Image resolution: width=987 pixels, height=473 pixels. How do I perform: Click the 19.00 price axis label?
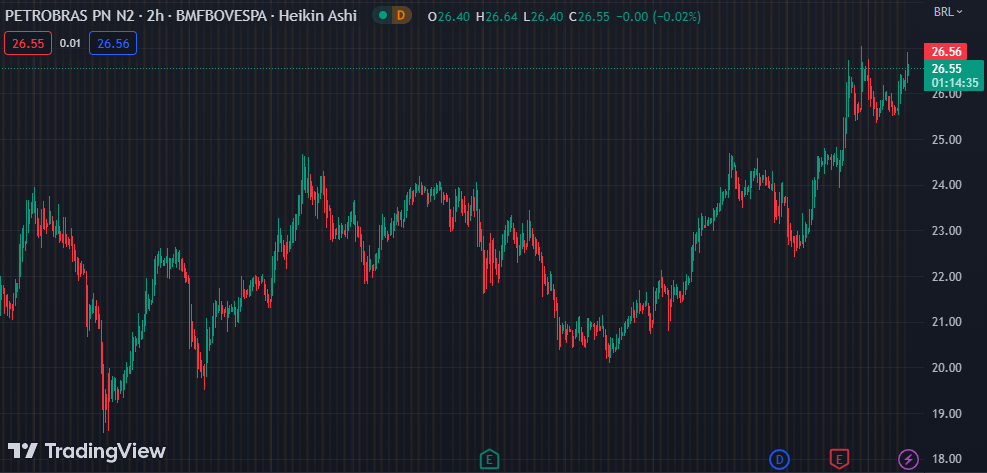tap(945, 414)
